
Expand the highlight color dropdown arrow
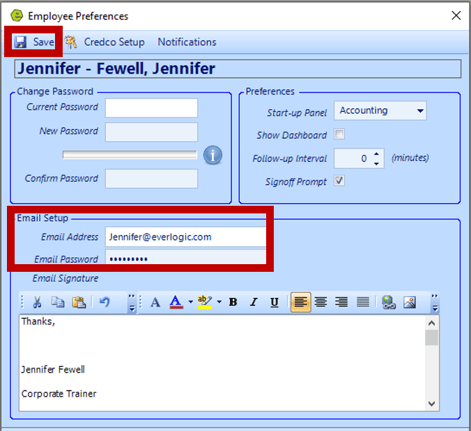pos(219,302)
